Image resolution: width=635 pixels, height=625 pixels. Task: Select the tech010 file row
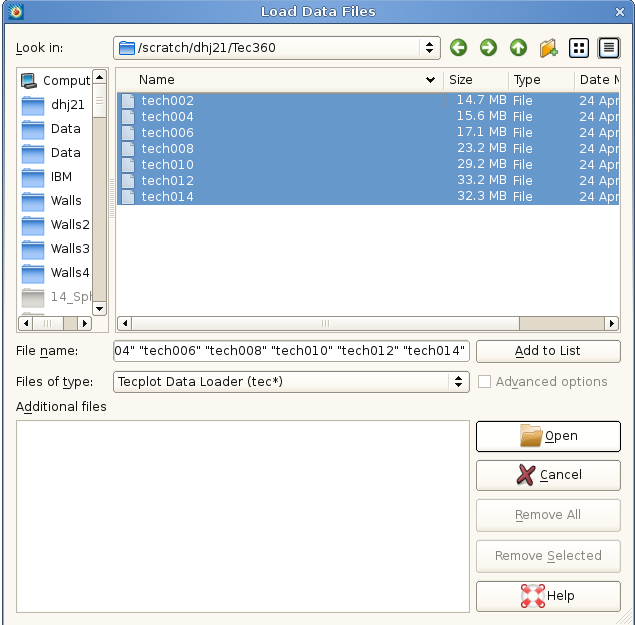(x=168, y=165)
